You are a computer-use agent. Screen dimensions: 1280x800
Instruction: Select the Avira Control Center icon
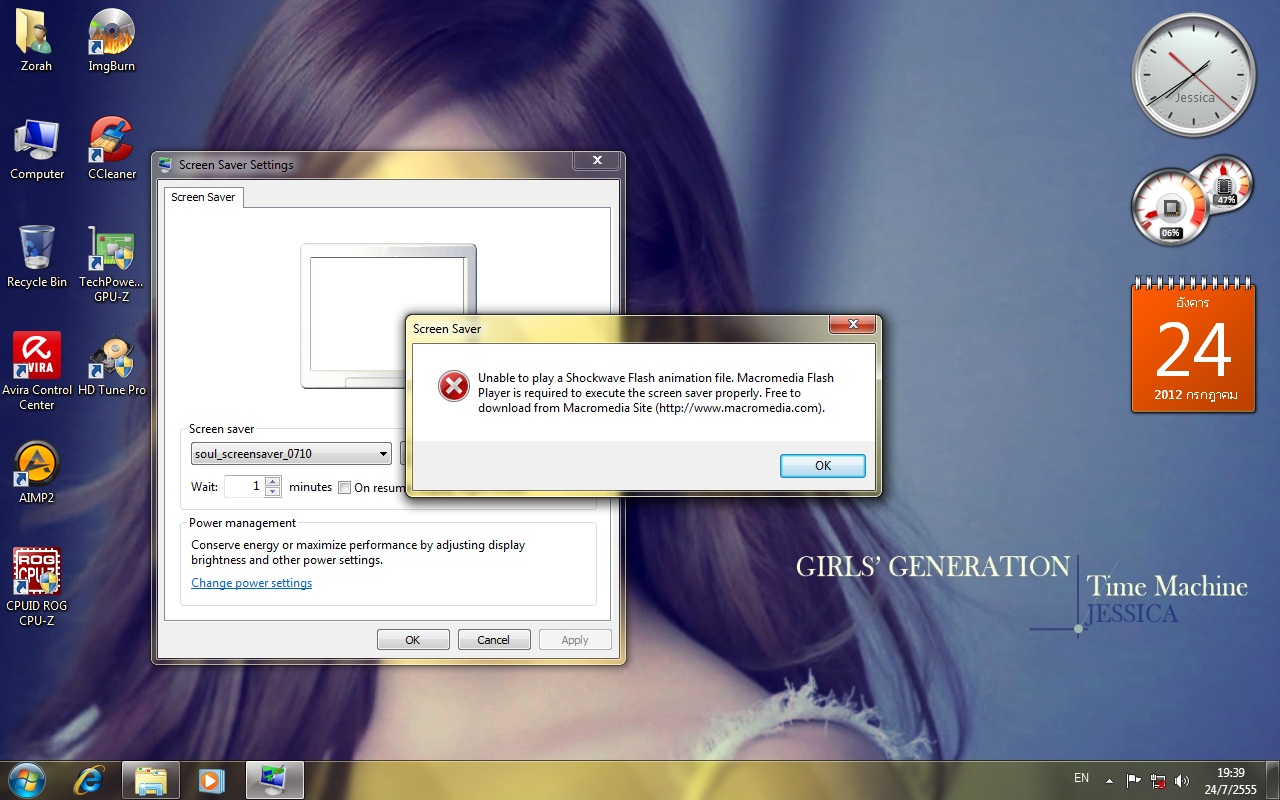[37, 371]
